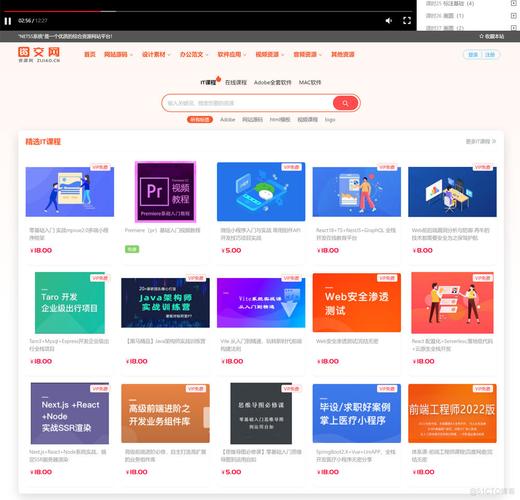Click the html模板 hot keyword link
The width and height of the screenshot is (520, 500).
tap(280, 119)
